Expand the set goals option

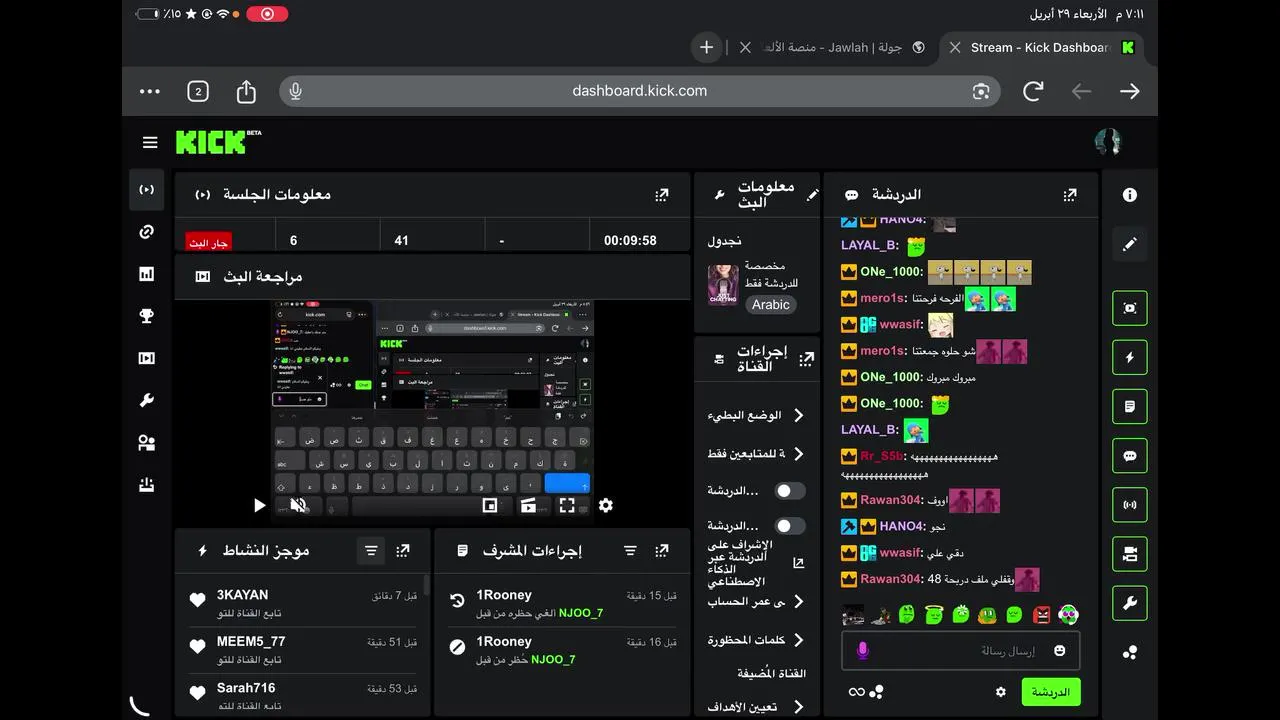click(x=757, y=707)
